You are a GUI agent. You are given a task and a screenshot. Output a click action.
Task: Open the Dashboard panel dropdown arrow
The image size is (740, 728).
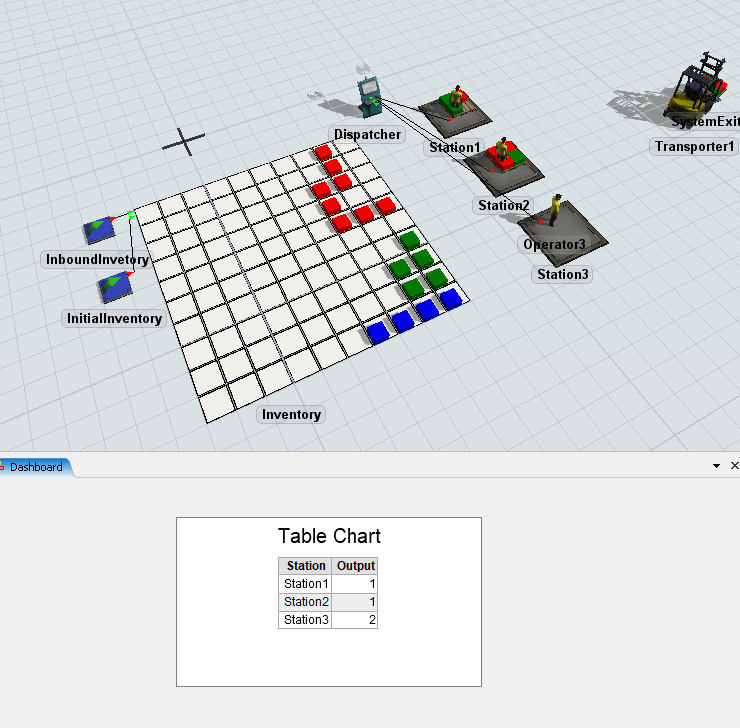[x=716, y=467]
